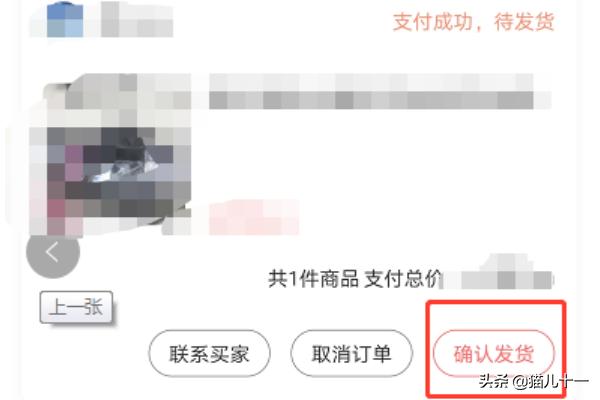
Task: Click the 支付总价 label
Action: [x=403, y=279]
